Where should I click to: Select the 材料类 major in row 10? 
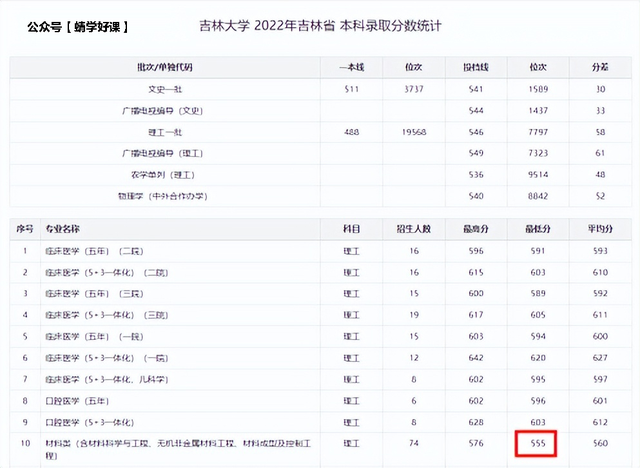click(178, 449)
